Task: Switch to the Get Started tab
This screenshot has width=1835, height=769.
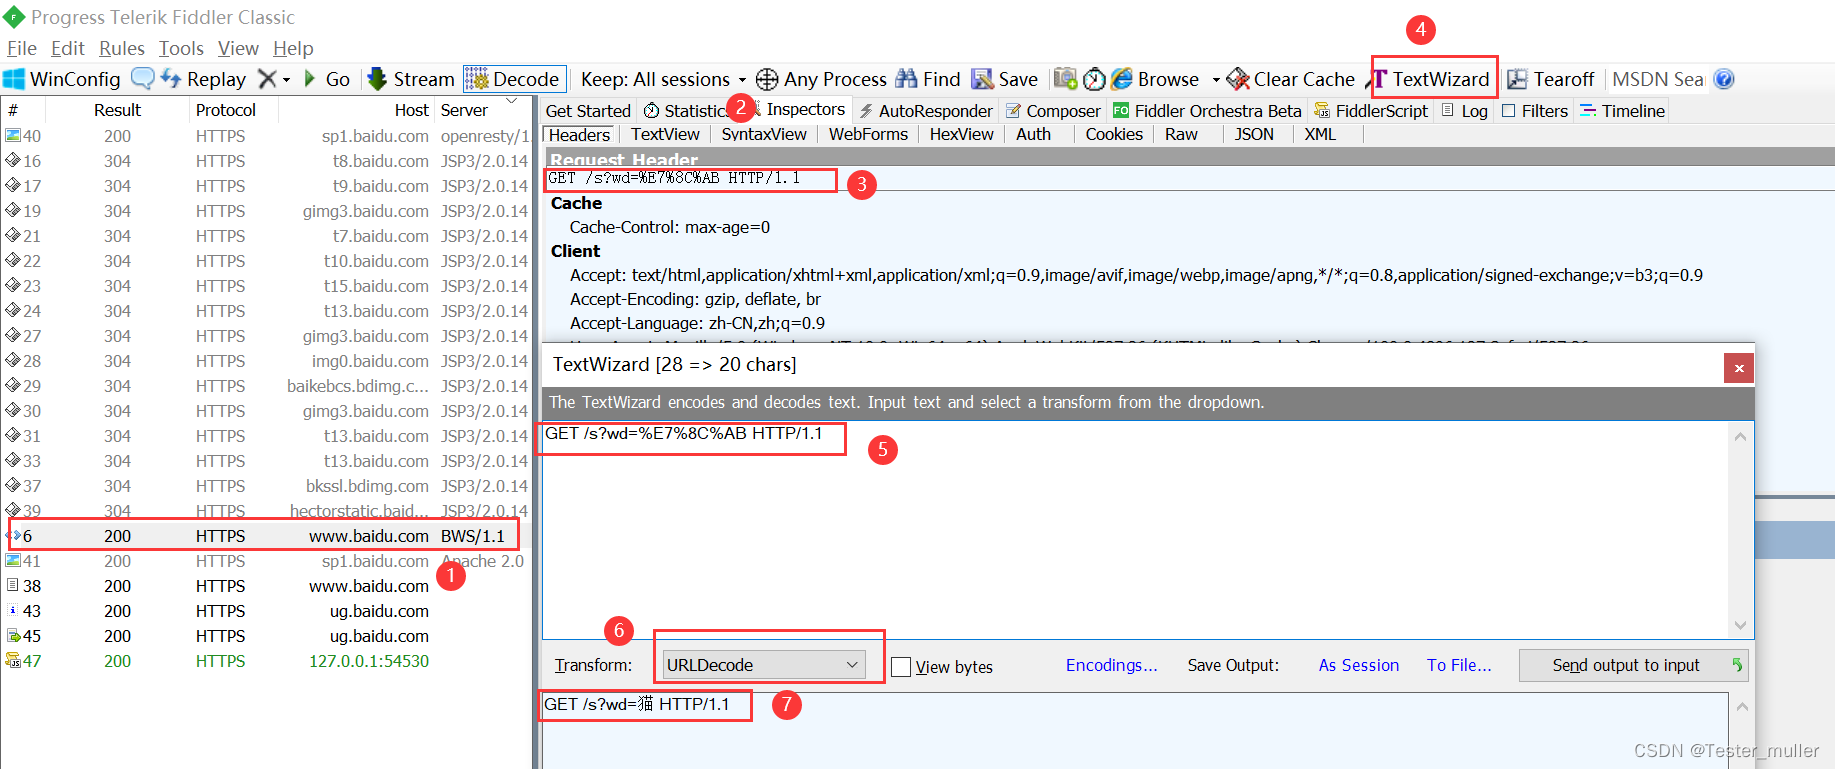Action: coord(588,111)
